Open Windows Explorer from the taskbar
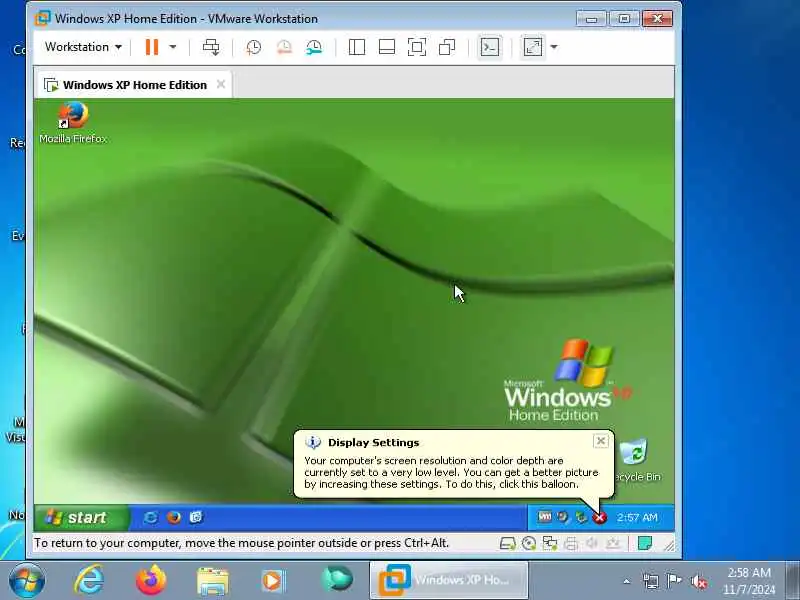800x600 pixels. 212,581
